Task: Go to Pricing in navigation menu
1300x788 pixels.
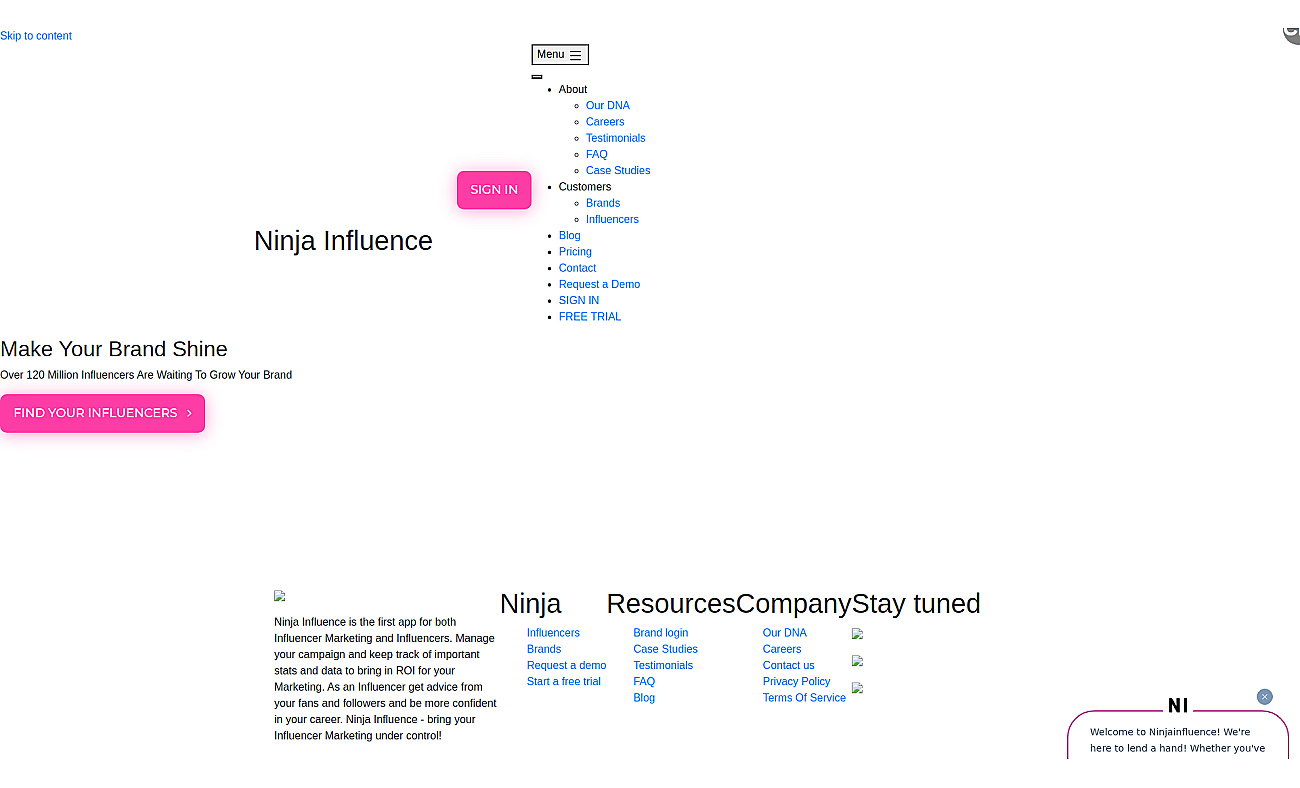Action: pos(575,252)
